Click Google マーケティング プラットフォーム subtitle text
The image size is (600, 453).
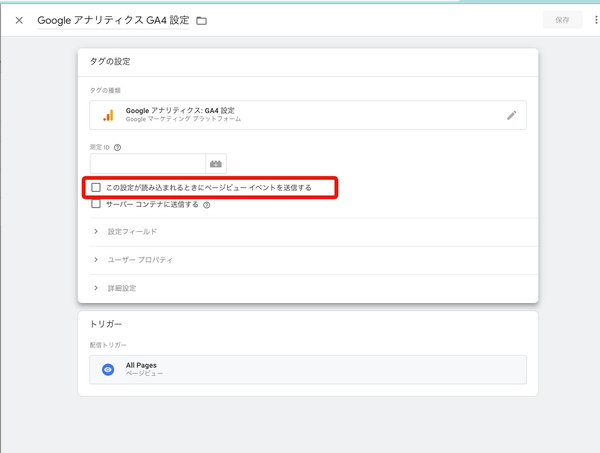[x=183, y=119]
